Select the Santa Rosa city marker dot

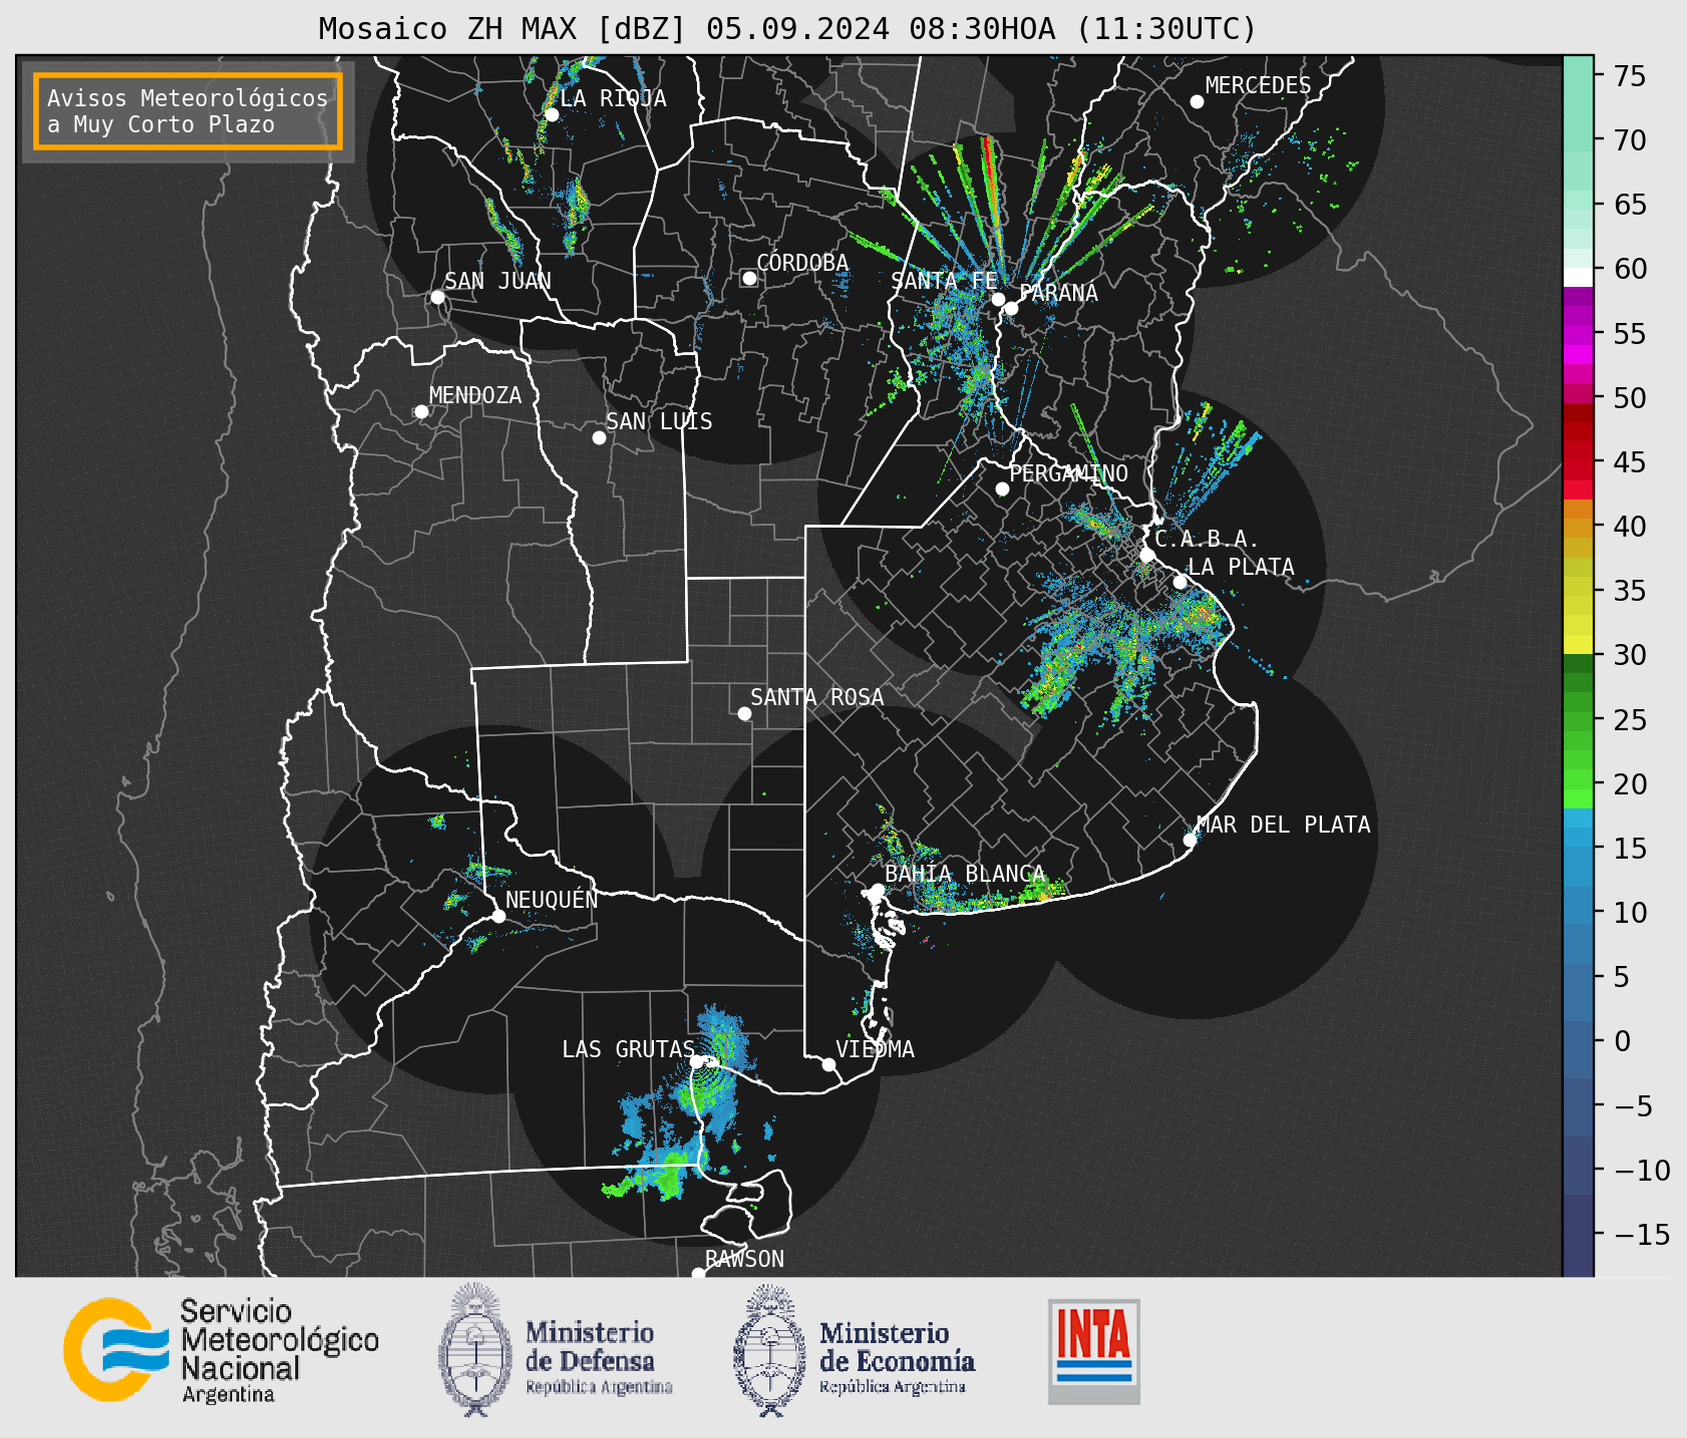[744, 714]
